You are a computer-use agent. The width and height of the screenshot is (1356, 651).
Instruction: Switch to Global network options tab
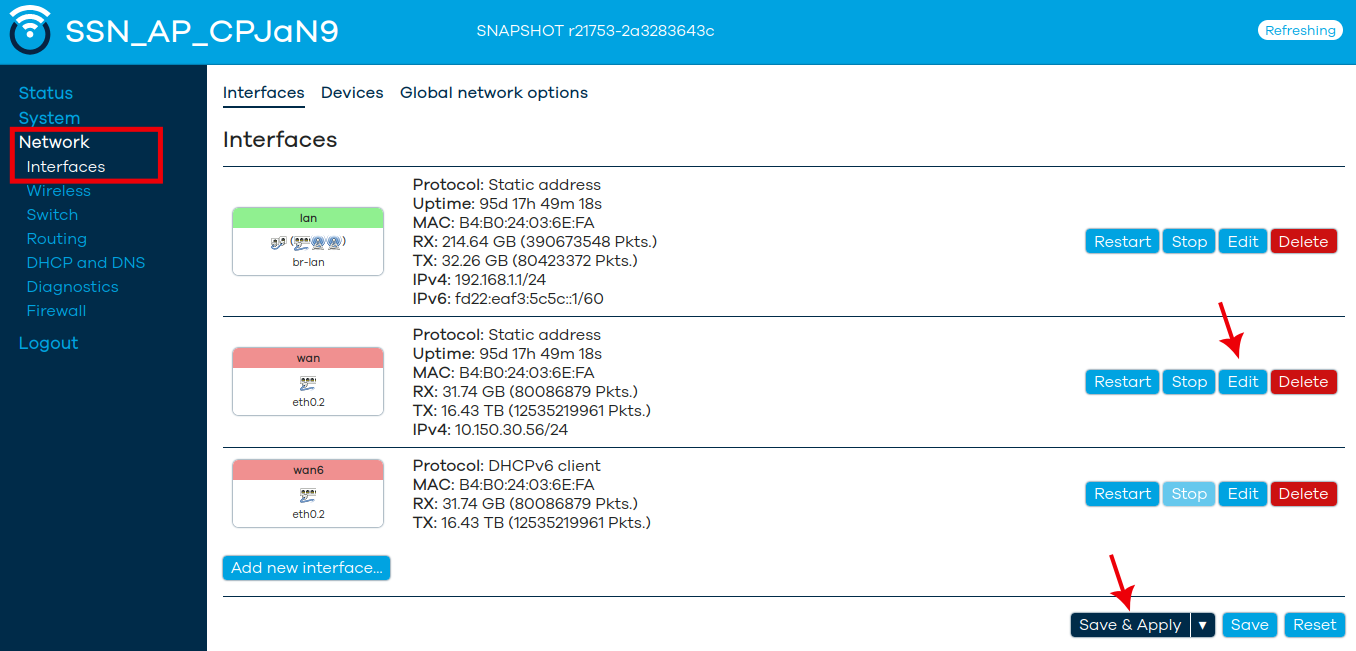coord(494,93)
